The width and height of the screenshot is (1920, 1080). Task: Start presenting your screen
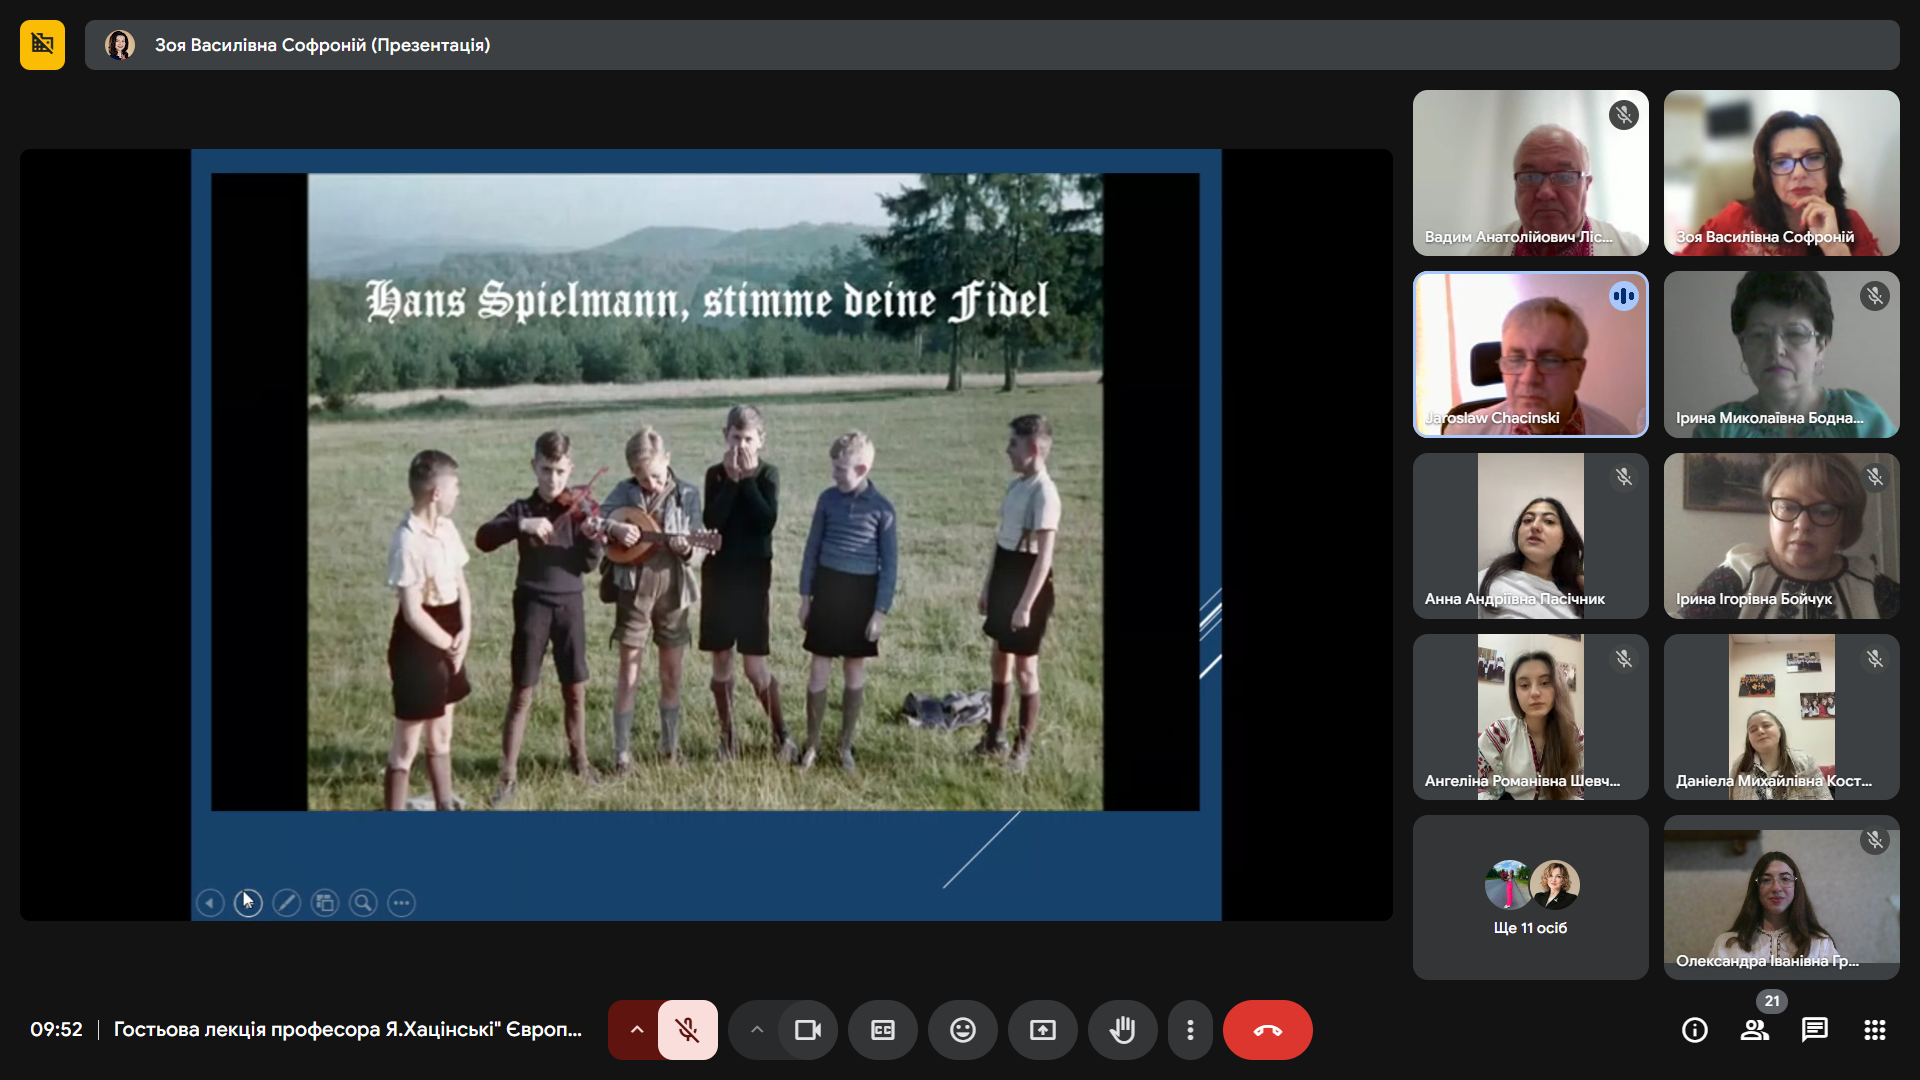pyautogui.click(x=1043, y=1030)
